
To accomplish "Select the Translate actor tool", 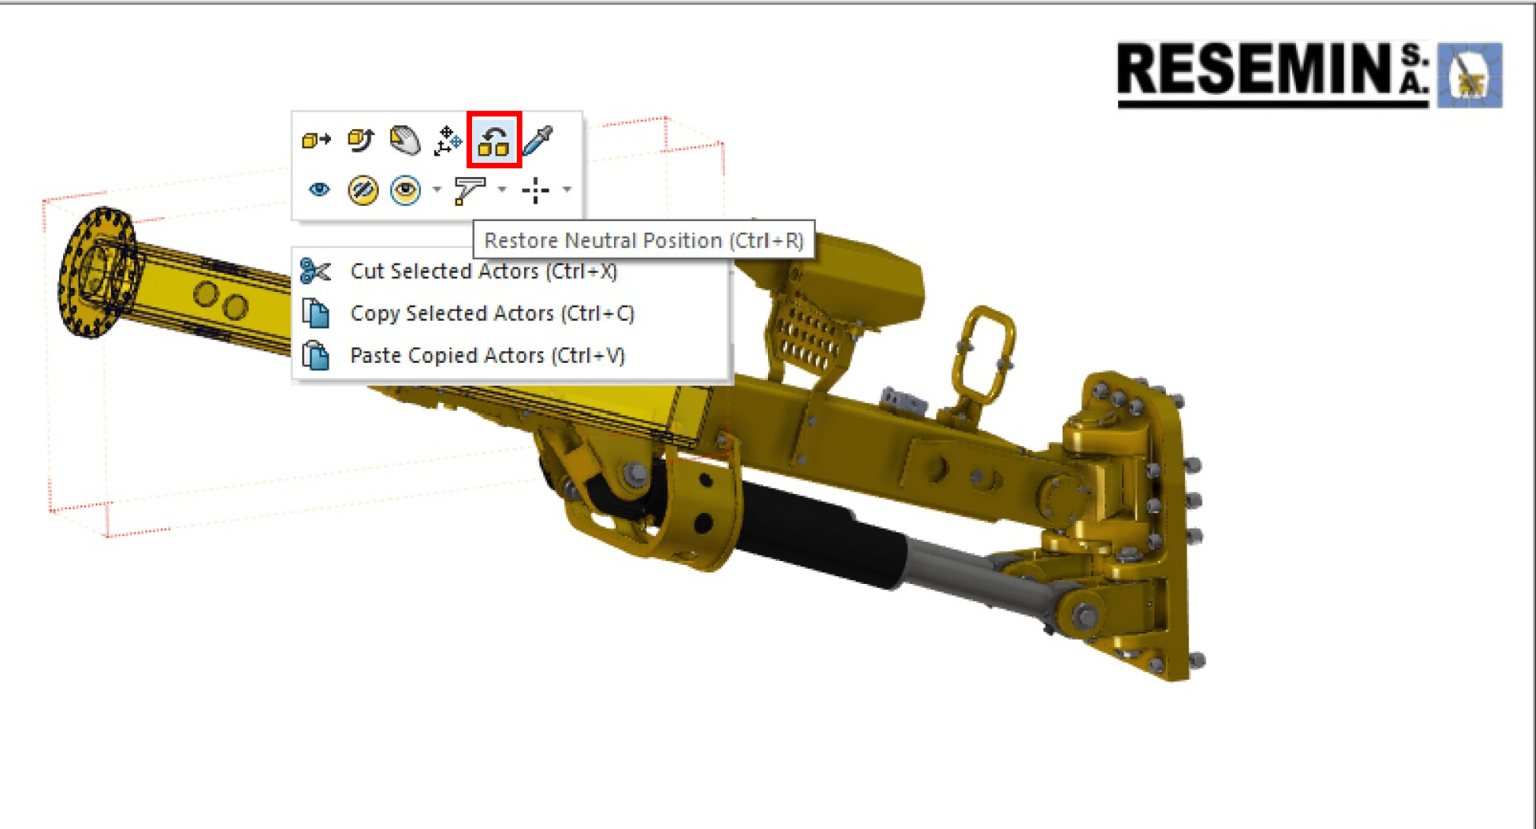I will [316, 141].
